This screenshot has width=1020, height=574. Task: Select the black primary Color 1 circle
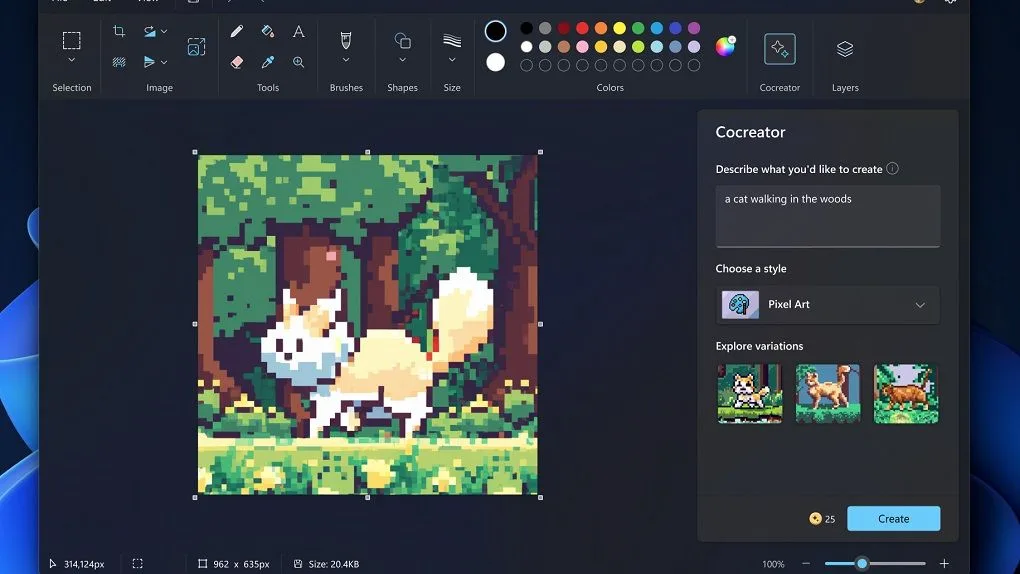click(495, 31)
